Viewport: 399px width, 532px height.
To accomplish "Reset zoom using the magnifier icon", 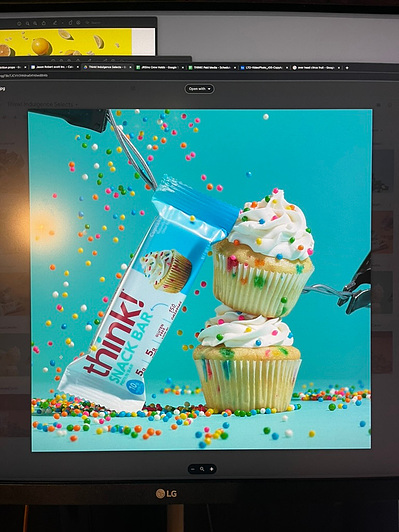I will point(202,469).
